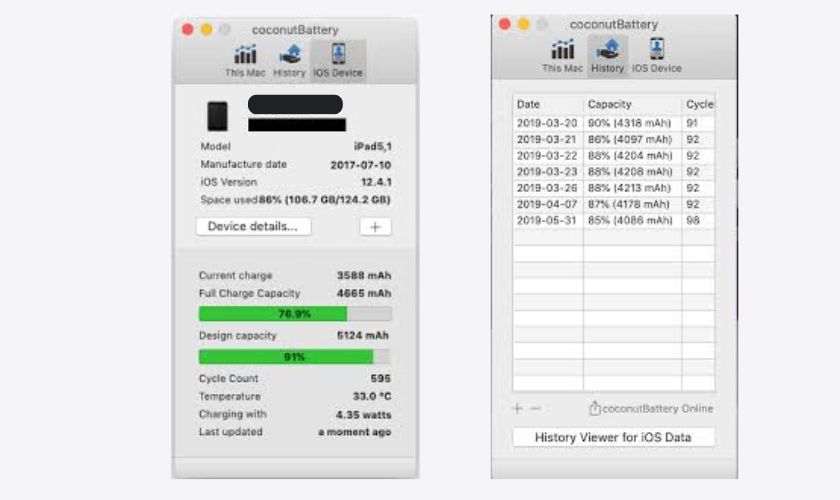Image resolution: width=840 pixels, height=500 pixels.
Task: Click the 91% design capacity bar
Action: tap(295, 357)
